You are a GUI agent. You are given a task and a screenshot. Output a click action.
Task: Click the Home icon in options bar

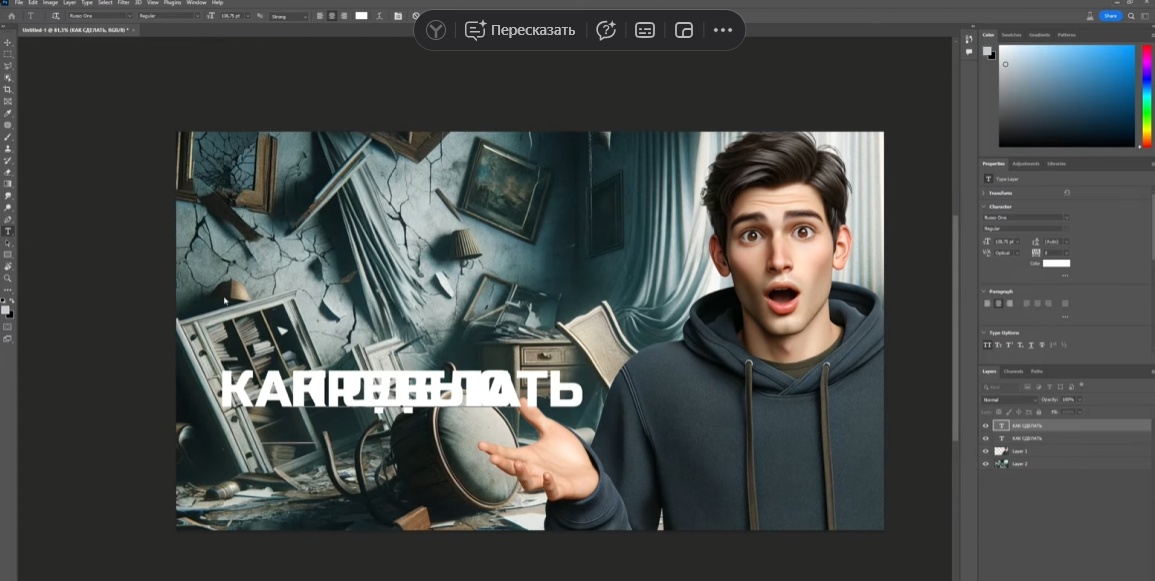[x=11, y=15]
